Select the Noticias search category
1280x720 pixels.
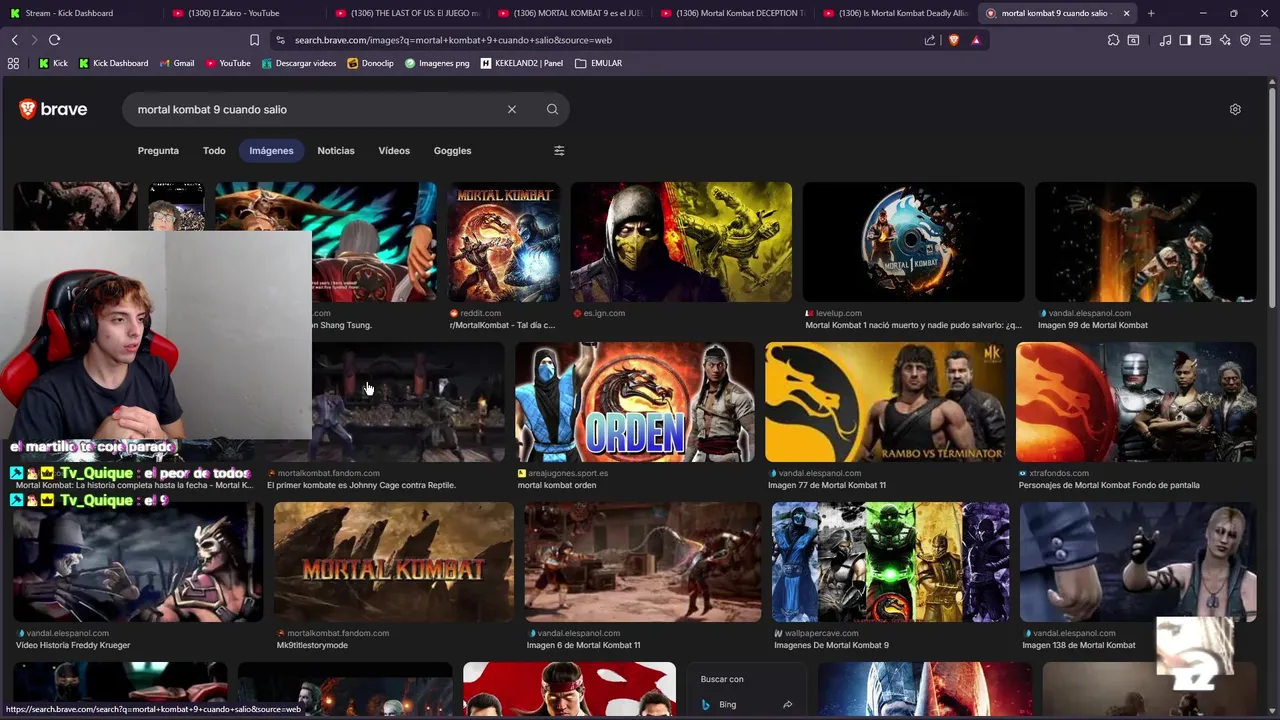coord(336,151)
